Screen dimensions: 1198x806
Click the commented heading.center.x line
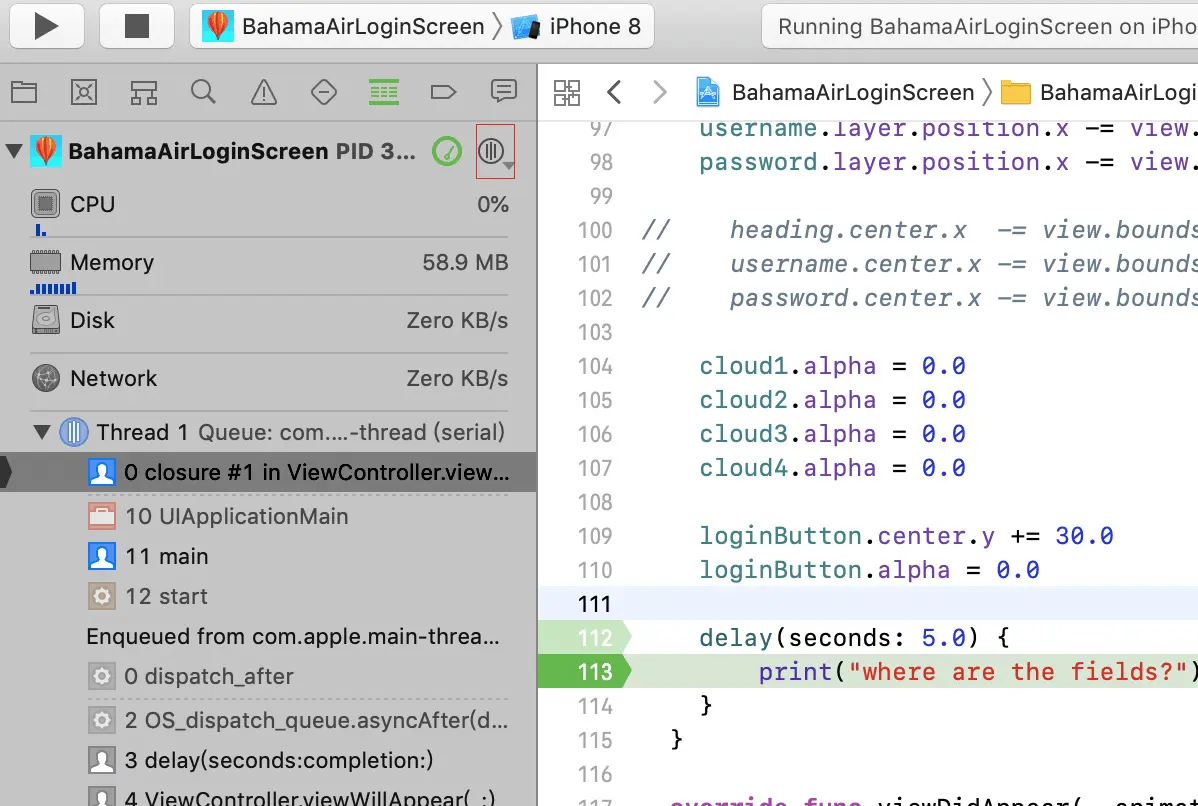pyautogui.click(x=919, y=230)
